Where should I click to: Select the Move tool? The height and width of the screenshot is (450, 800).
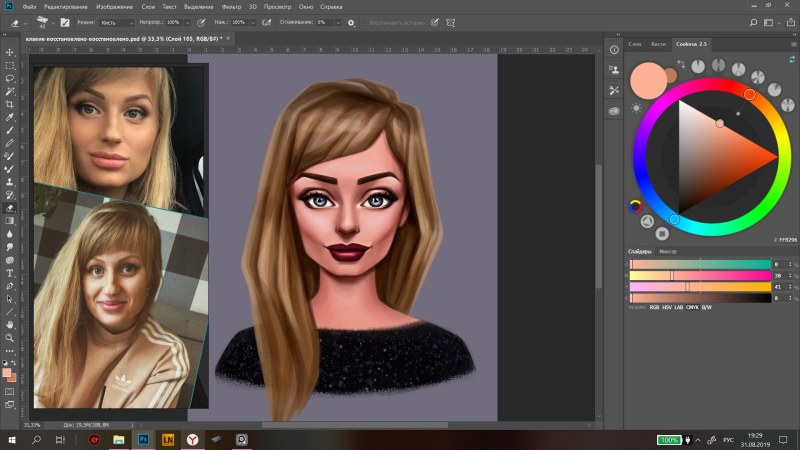point(10,51)
